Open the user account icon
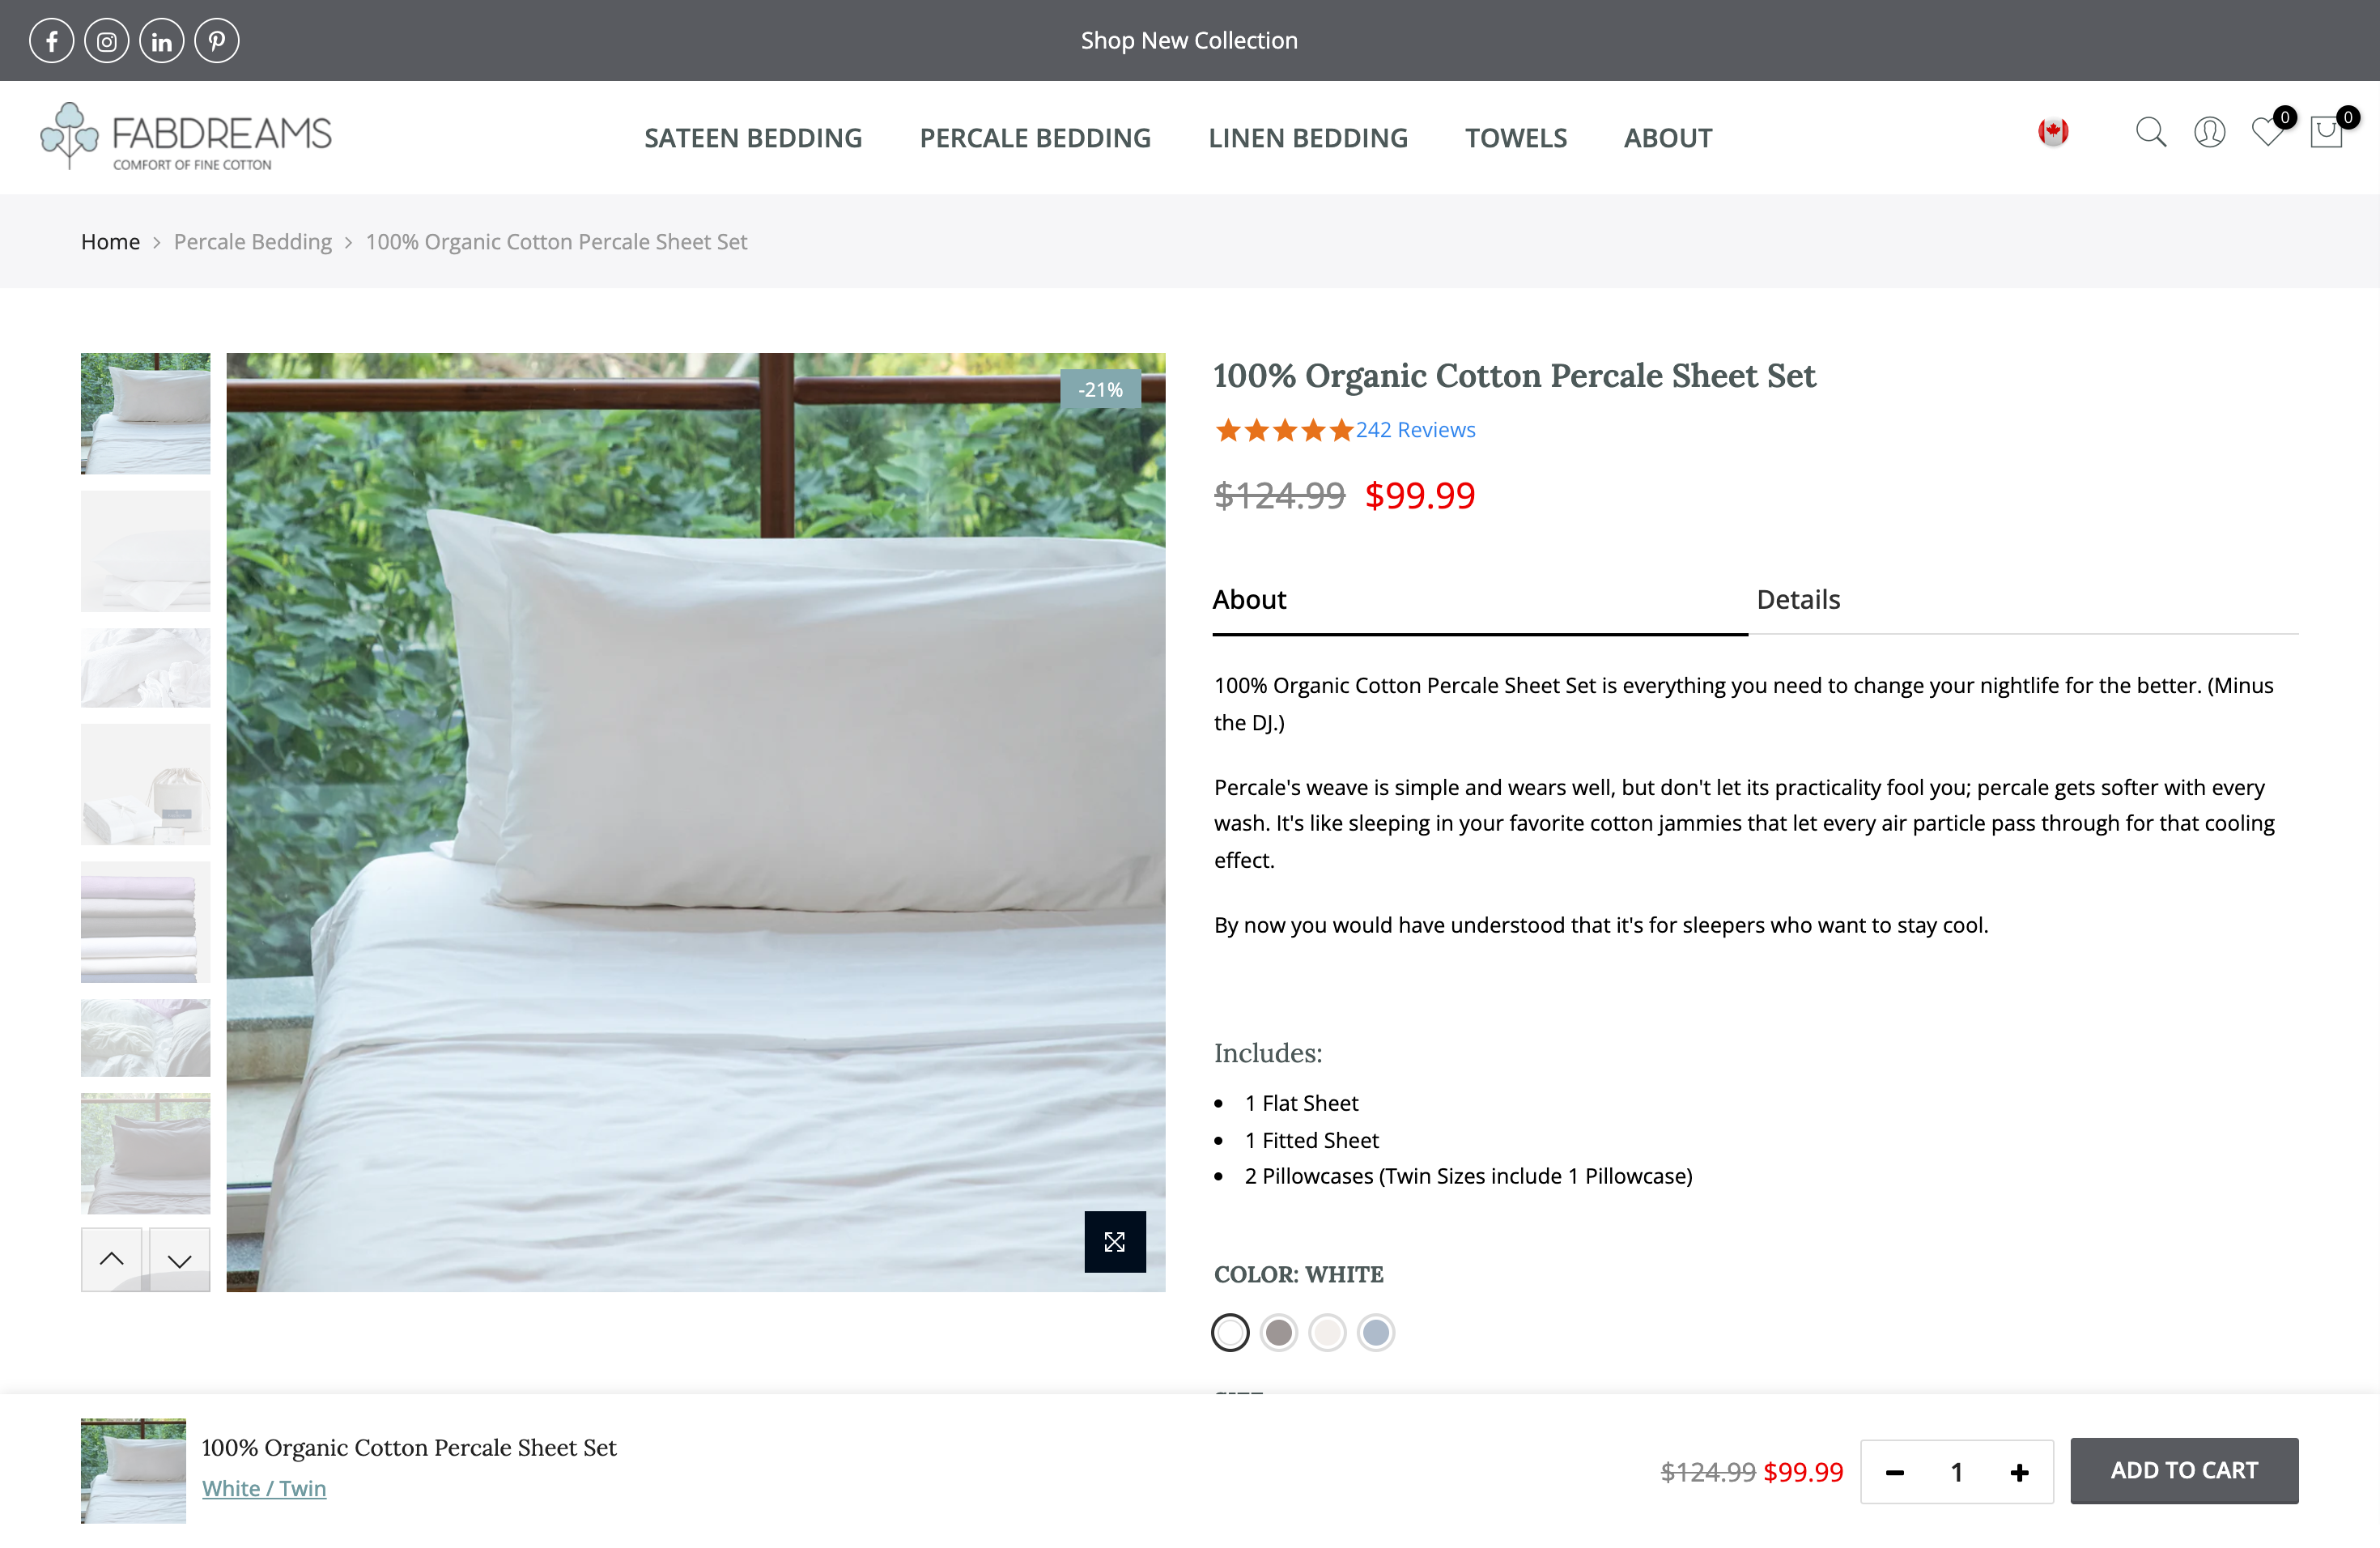The width and height of the screenshot is (2380, 1548). click(2209, 132)
